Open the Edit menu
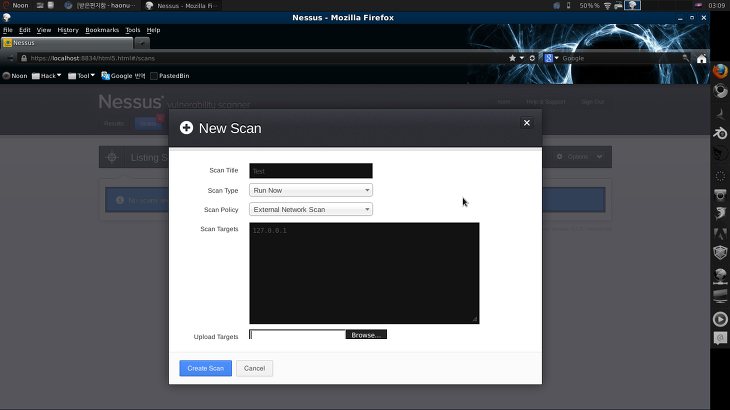The width and height of the screenshot is (730, 410). point(25,30)
